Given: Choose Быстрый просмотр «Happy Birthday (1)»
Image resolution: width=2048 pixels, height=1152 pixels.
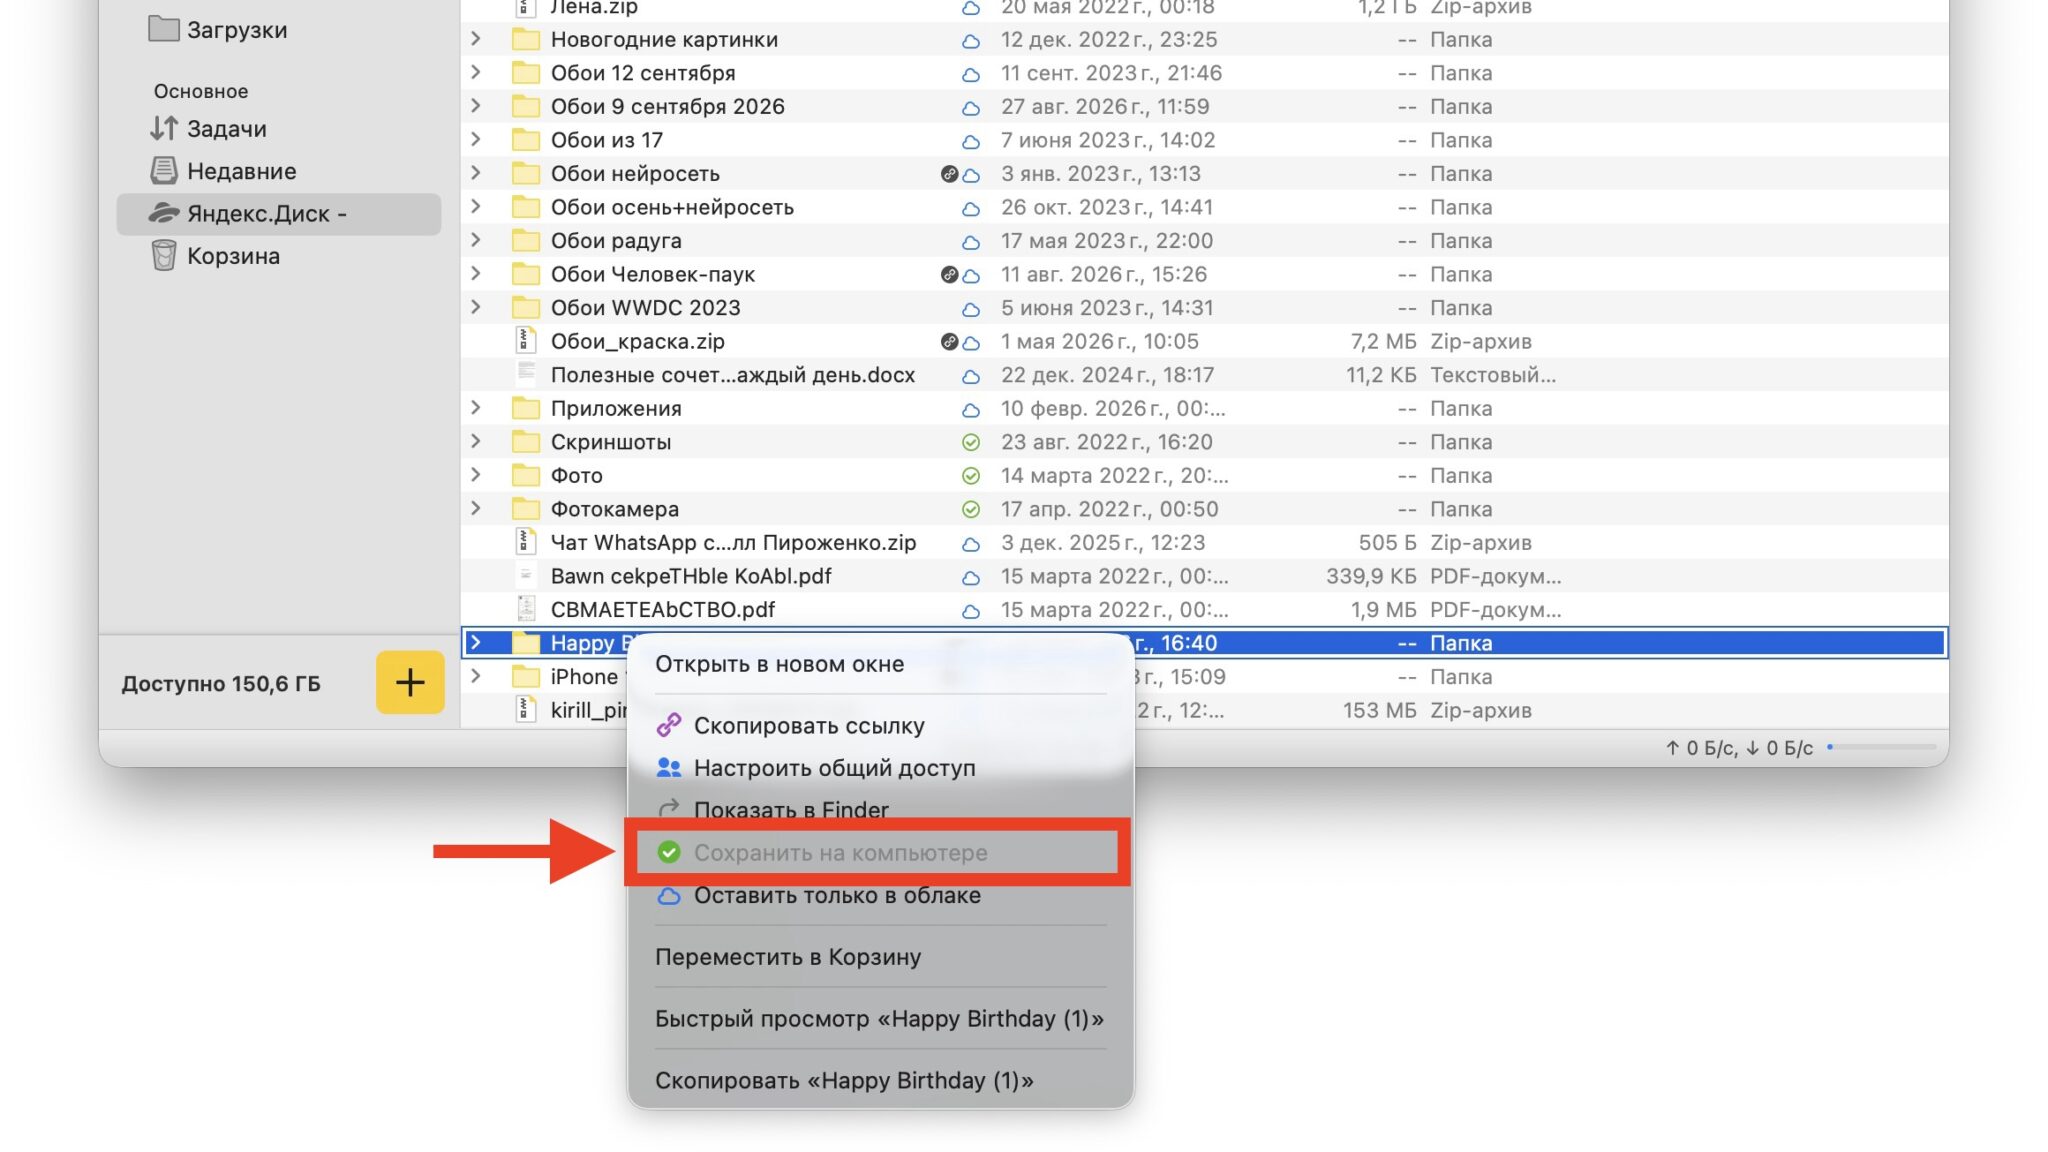Looking at the screenshot, I should [880, 1019].
